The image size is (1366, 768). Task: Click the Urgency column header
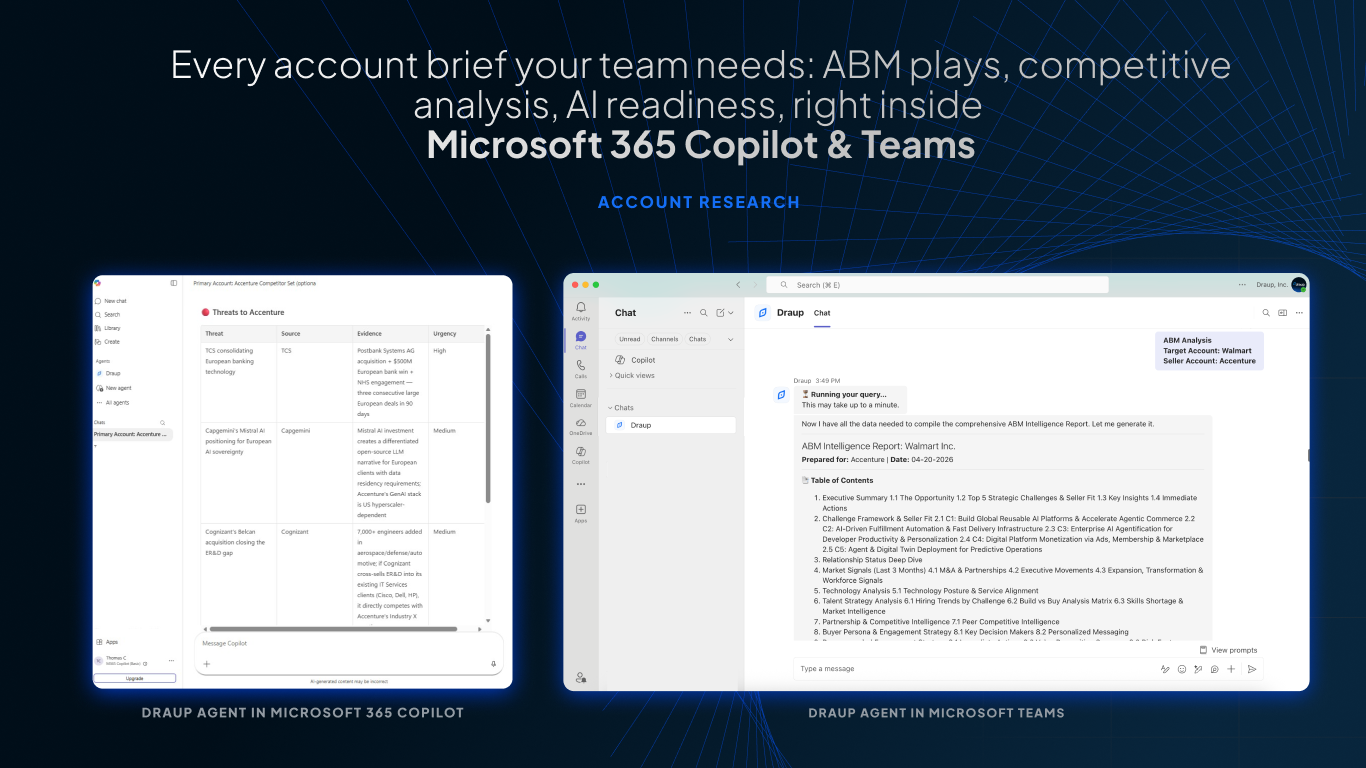click(457, 333)
